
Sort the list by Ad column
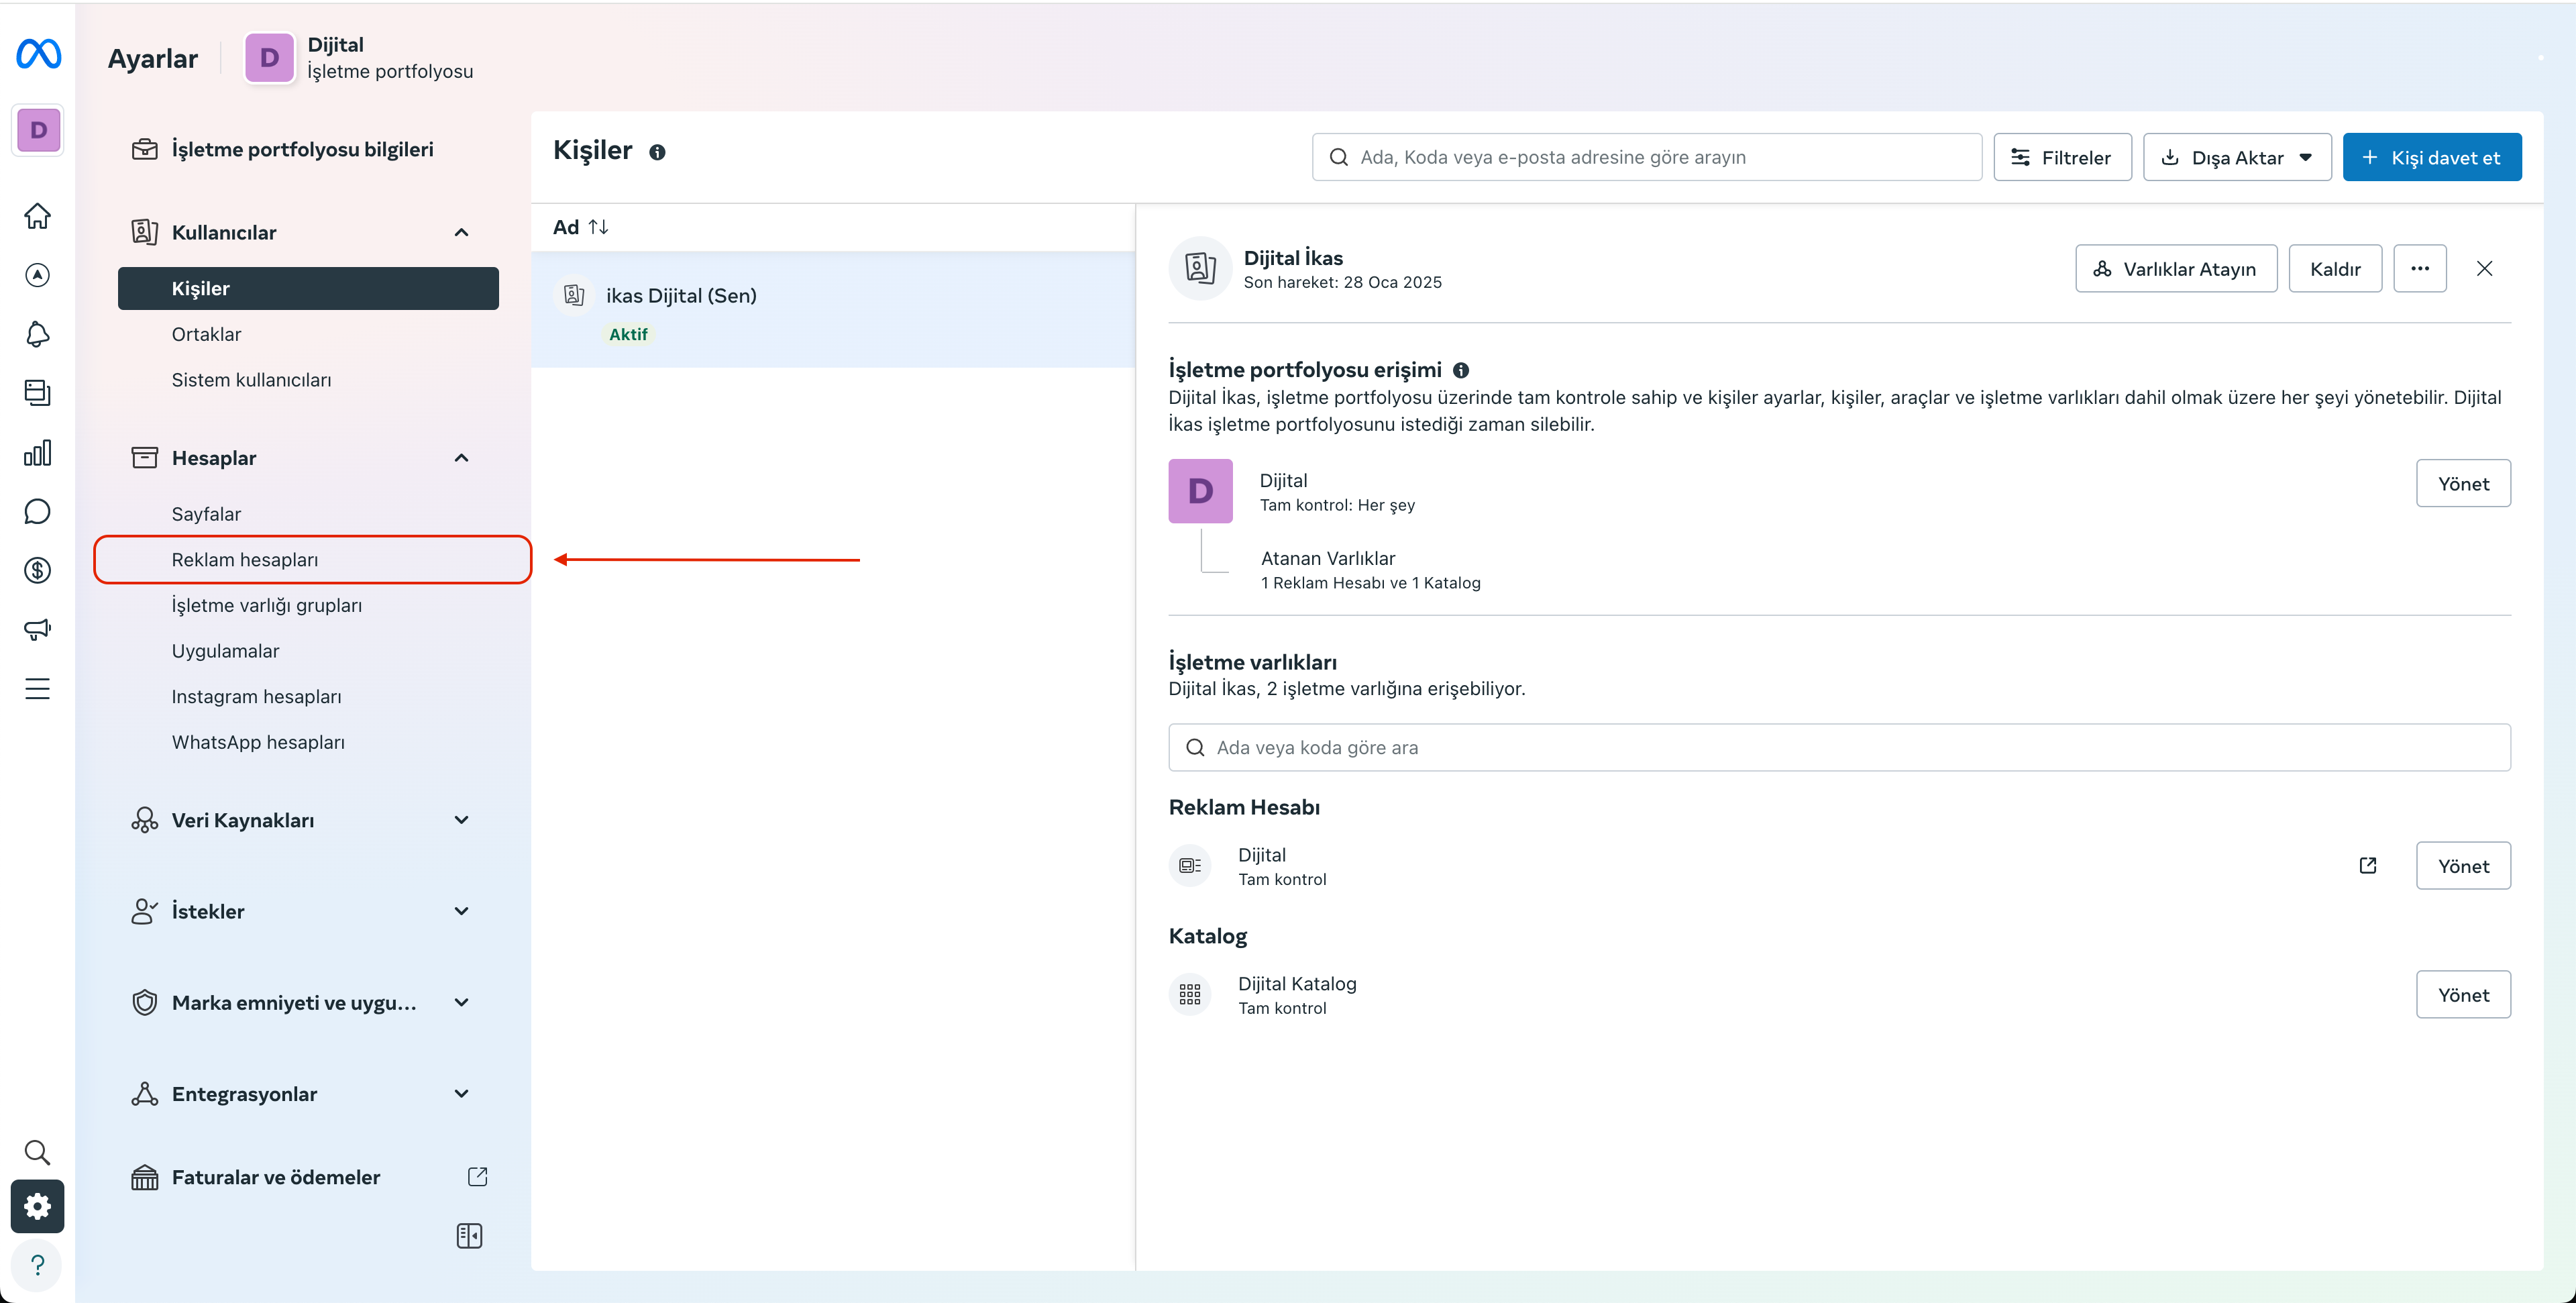click(581, 227)
